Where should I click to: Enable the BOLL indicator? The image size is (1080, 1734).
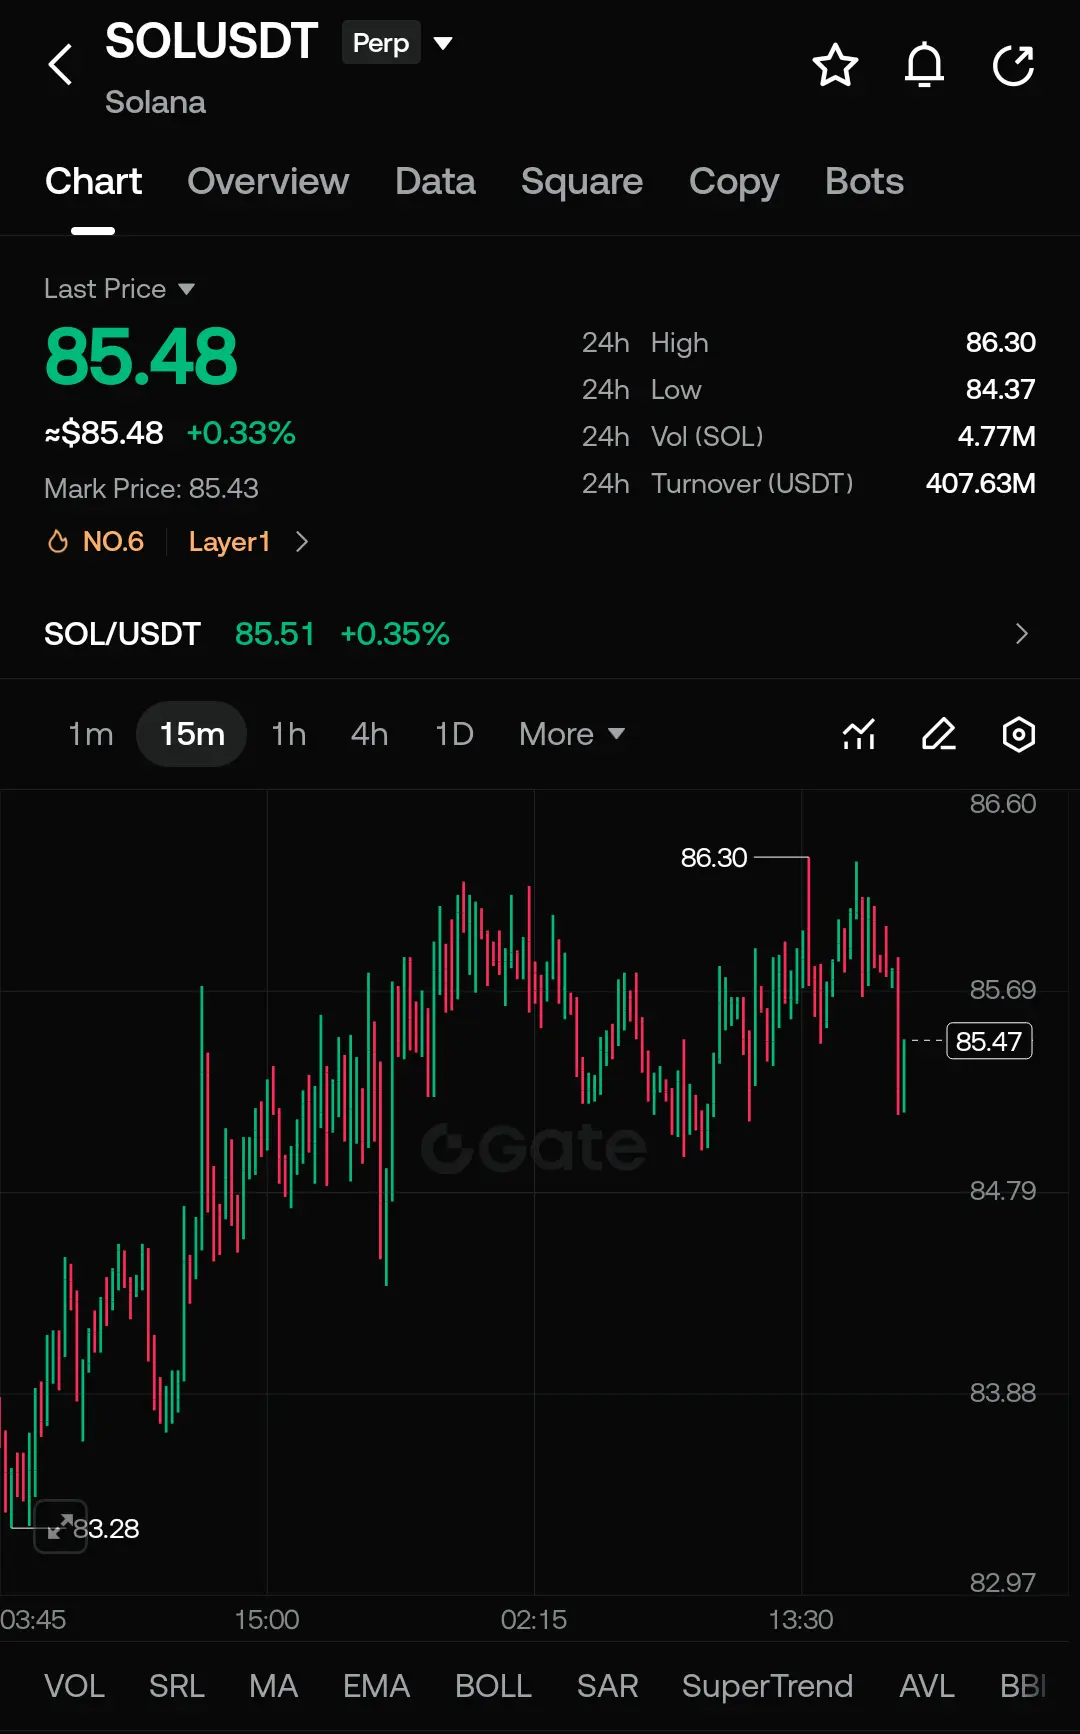point(493,1686)
